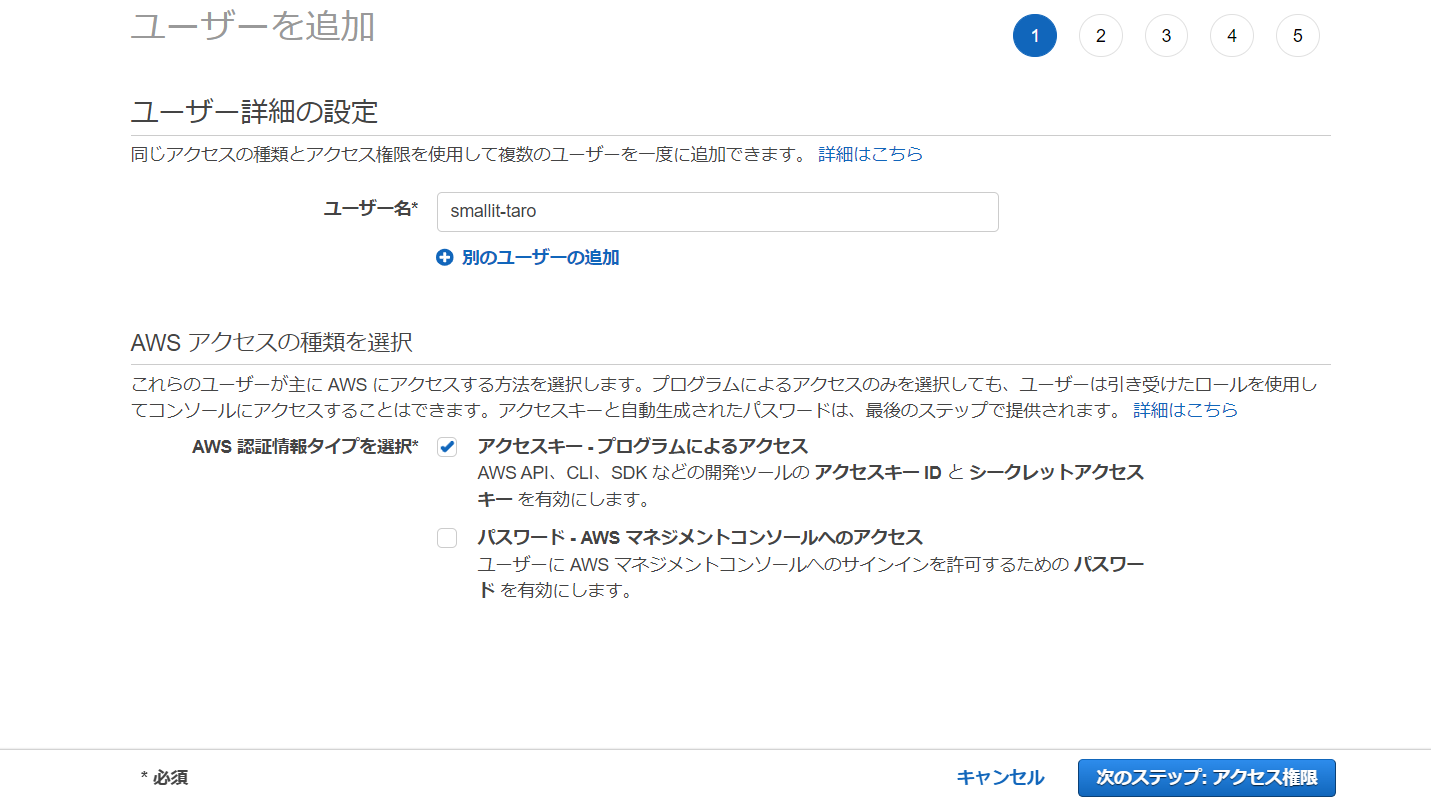Jump to step 2 in wizard indicator

pyautogui.click(x=1100, y=36)
